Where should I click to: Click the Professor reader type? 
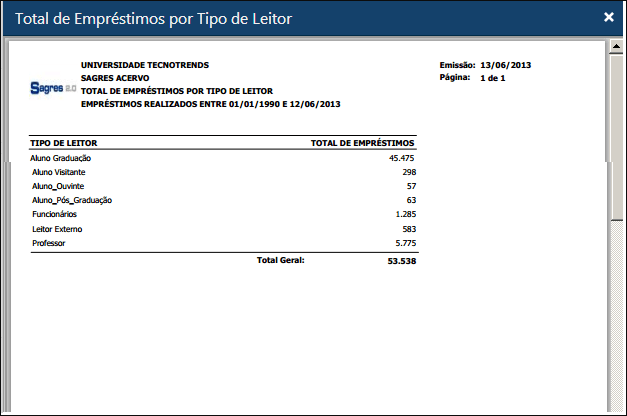pyautogui.click(x=48, y=243)
